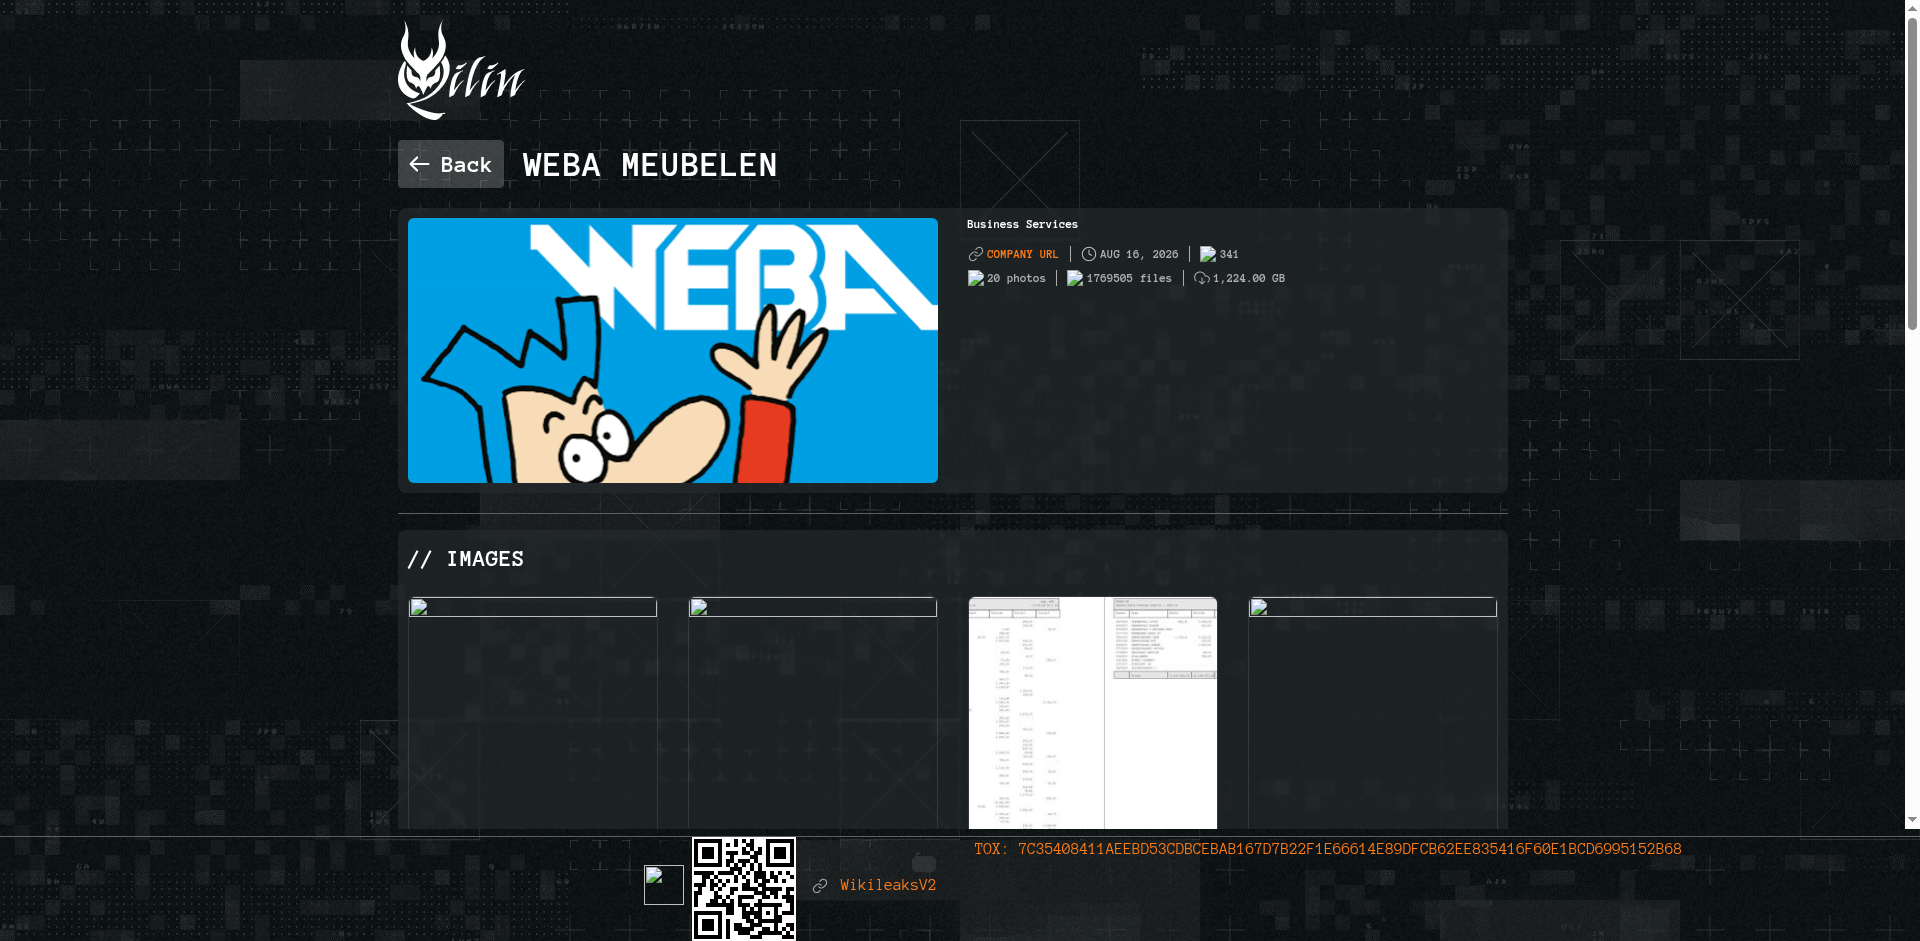Open the WikileaksV2 link
This screenshot has height=941, width=1920.
(888, 885)
